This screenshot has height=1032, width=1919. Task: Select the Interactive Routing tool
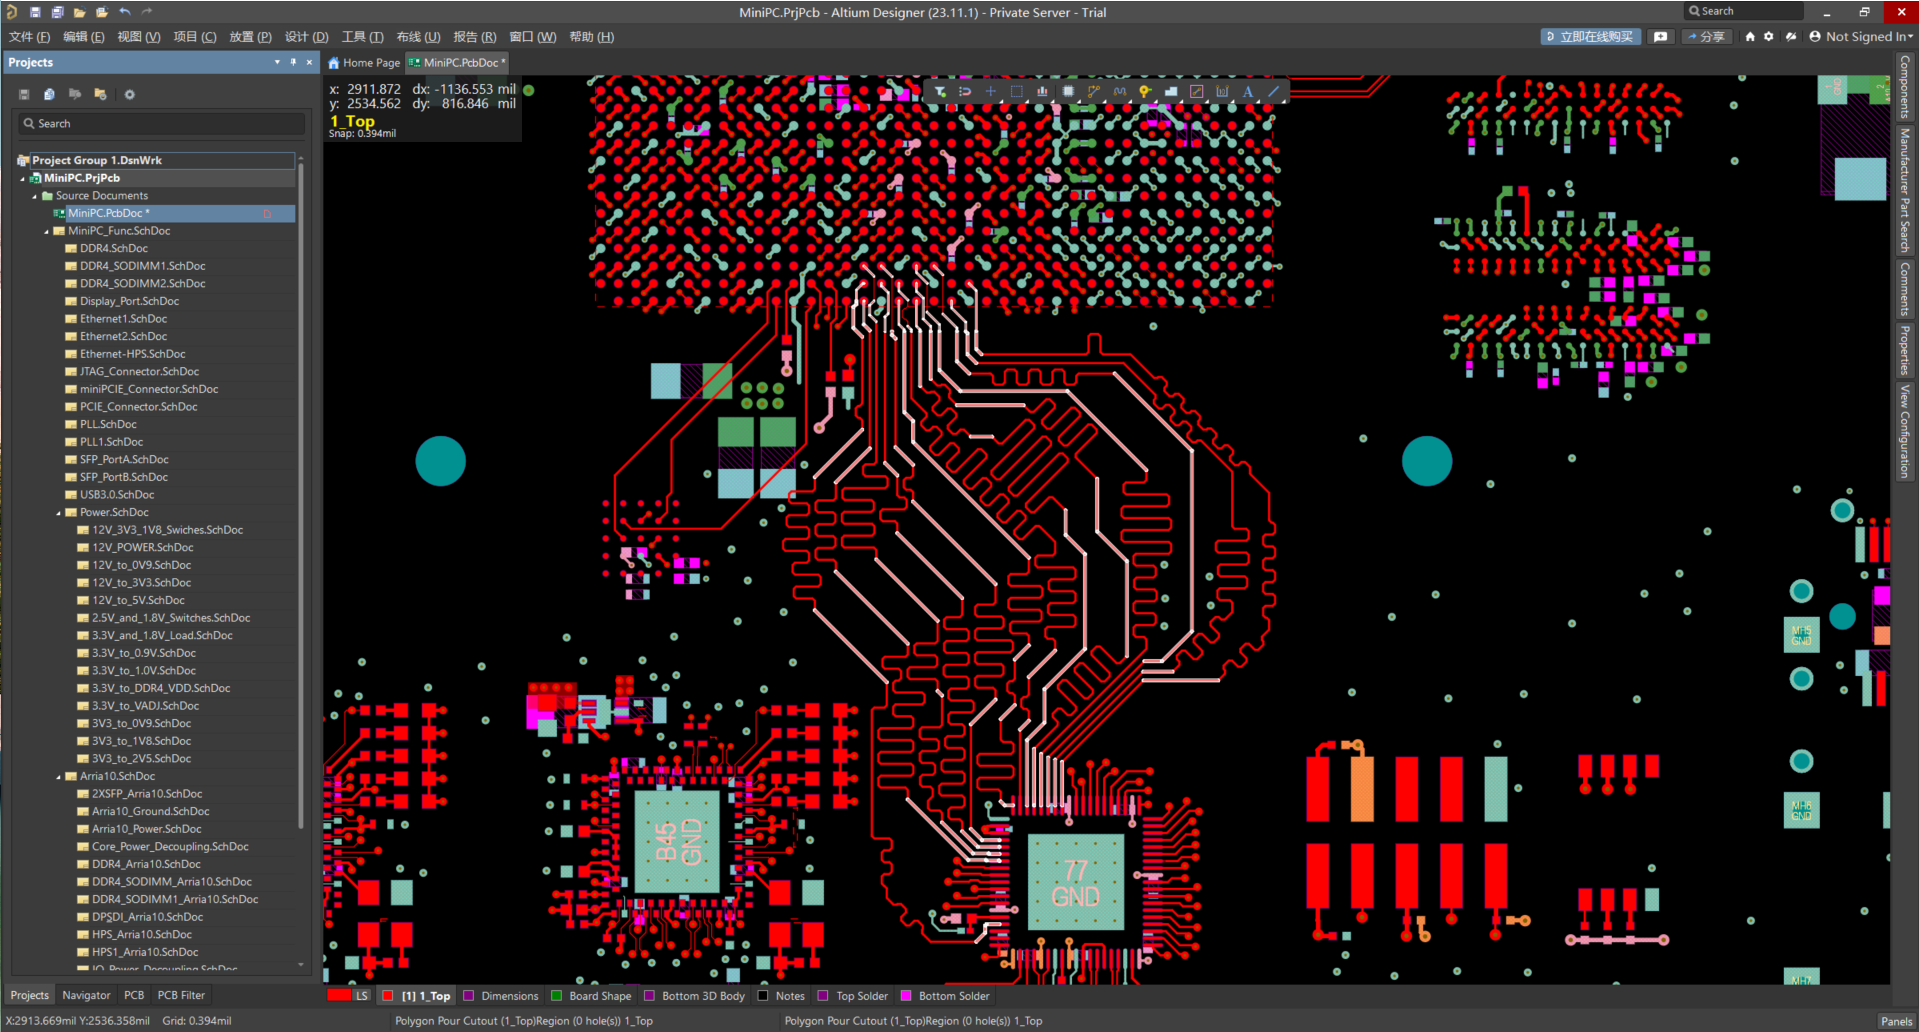[x=1094, y=91]
